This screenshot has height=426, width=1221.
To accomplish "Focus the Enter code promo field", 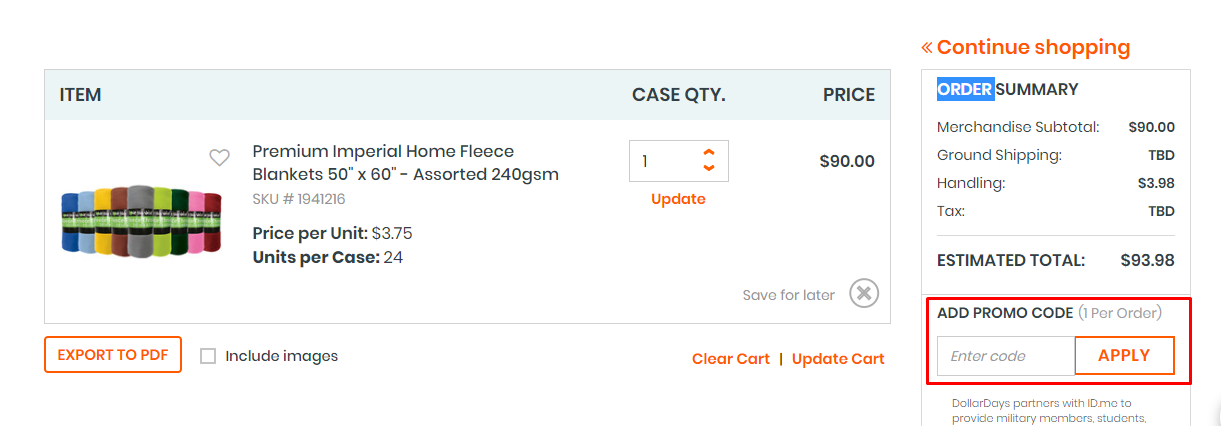I will 1005,356.
